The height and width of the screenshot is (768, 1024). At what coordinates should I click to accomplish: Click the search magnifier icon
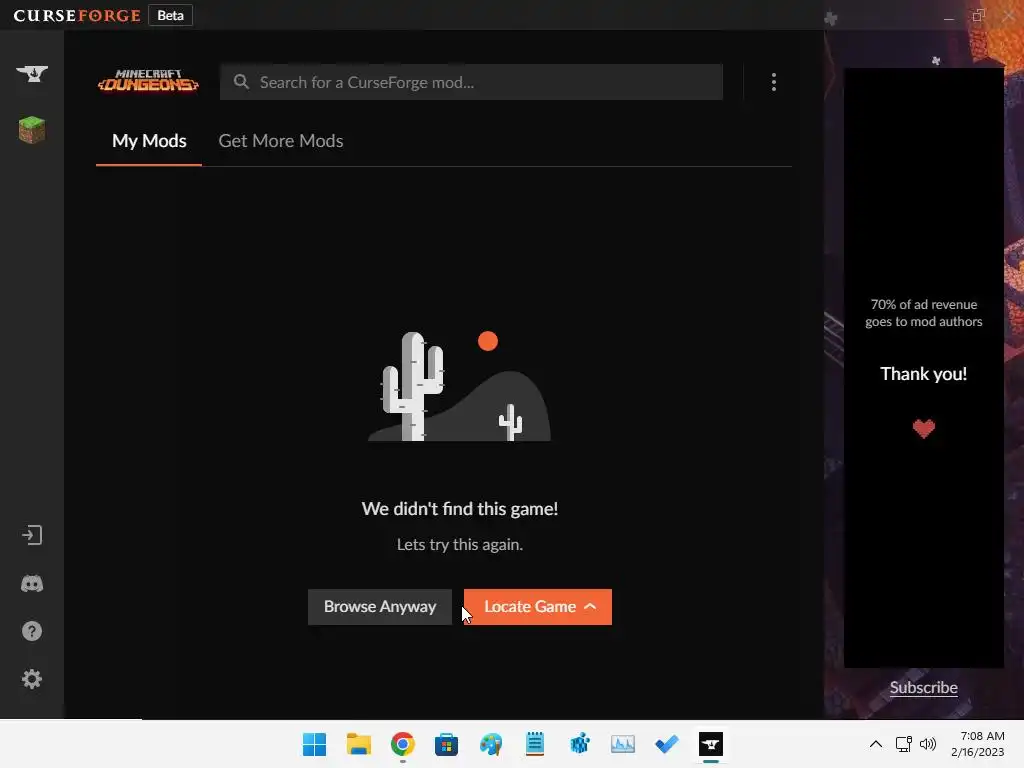click(x=241, y=82)
